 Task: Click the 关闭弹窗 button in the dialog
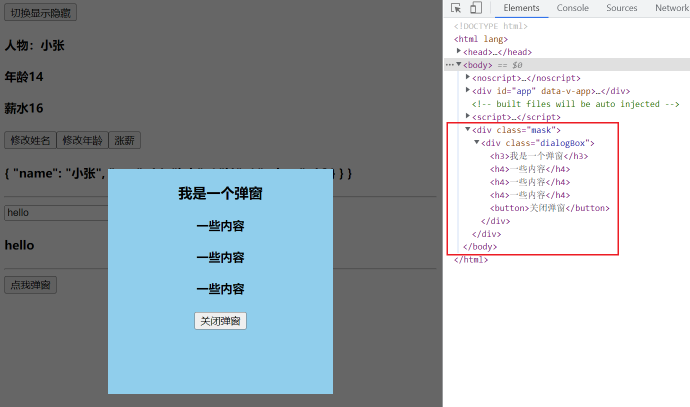(220, 321)
